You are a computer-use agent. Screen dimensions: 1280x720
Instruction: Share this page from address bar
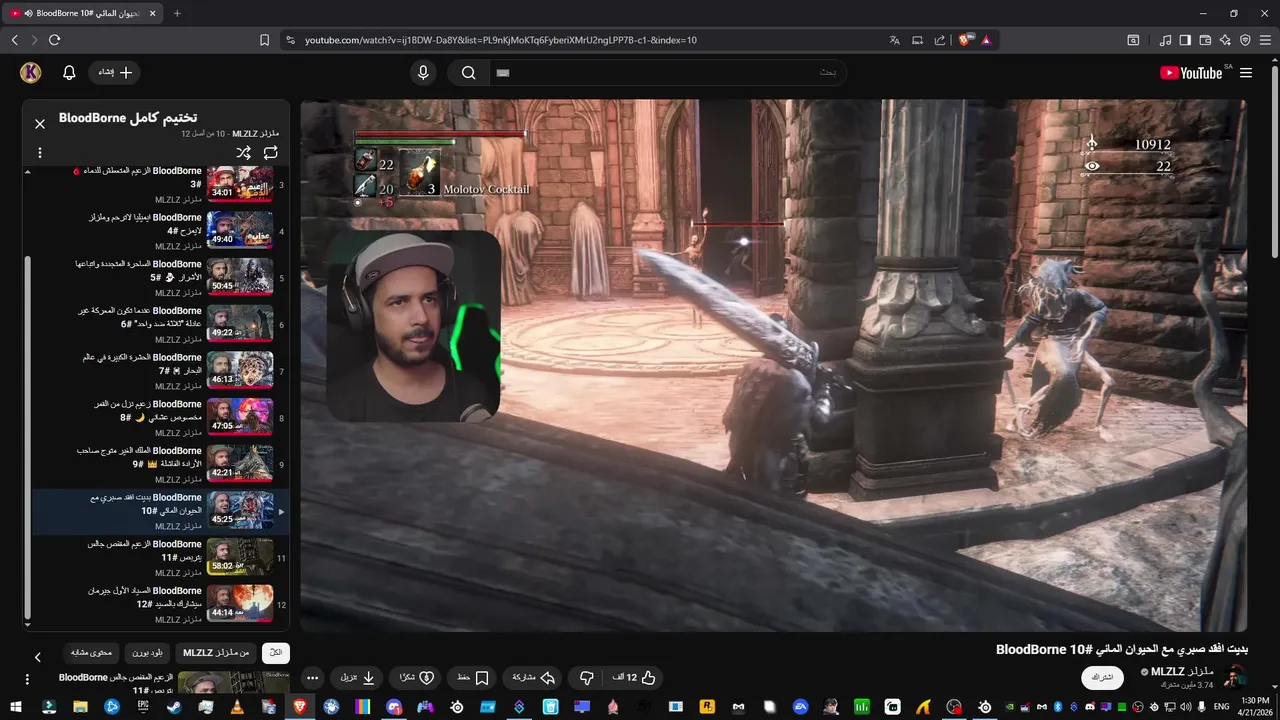pos(940,40)
